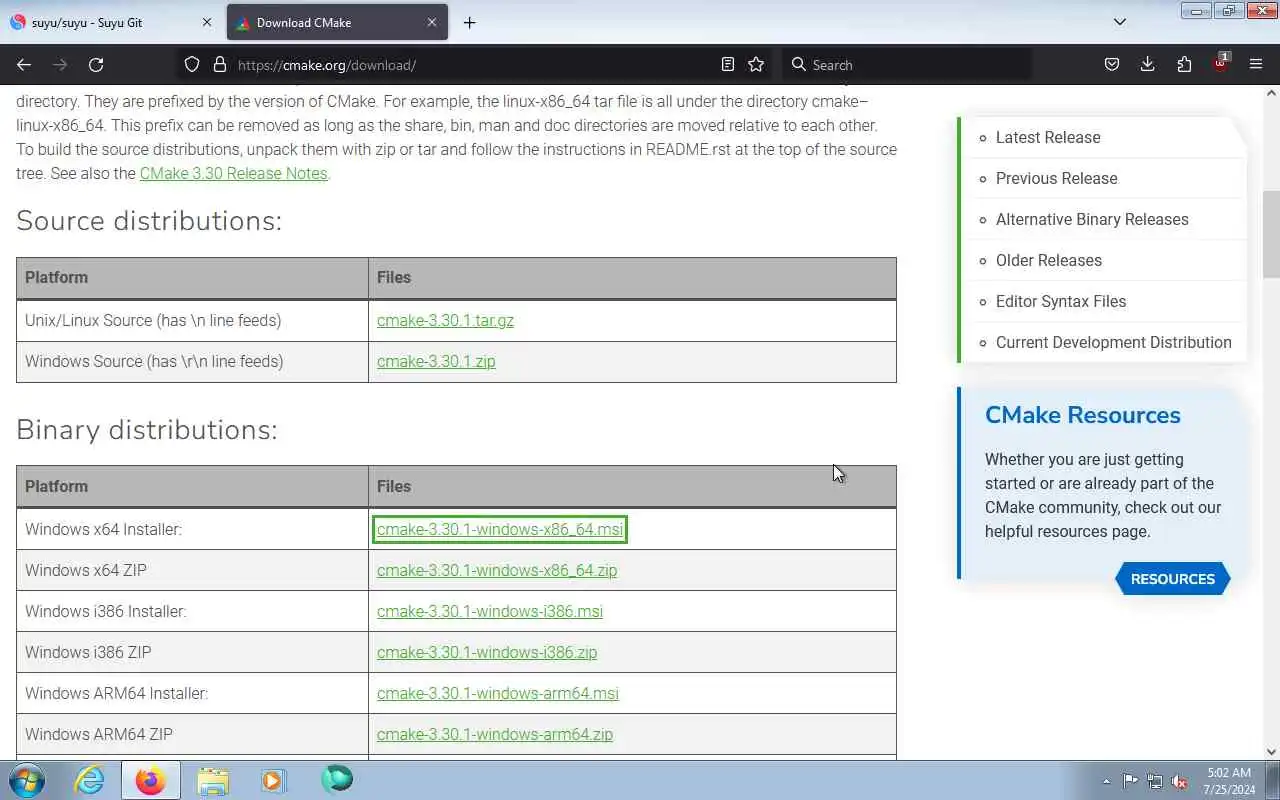The image size is (1280, 800).
Task: Download cmake-3.30.1-windows-i386.zip
Action: (x=487, y=652)
